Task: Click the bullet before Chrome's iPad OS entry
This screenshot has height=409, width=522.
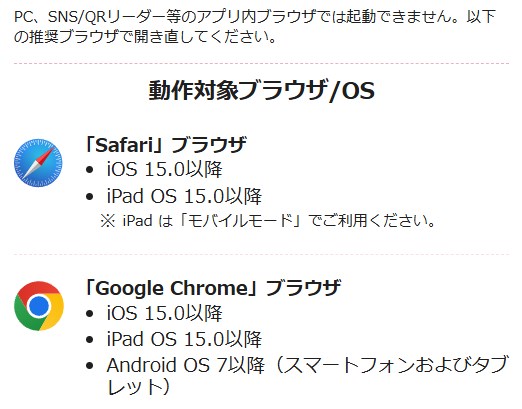Action: click(x=89, y=340)
